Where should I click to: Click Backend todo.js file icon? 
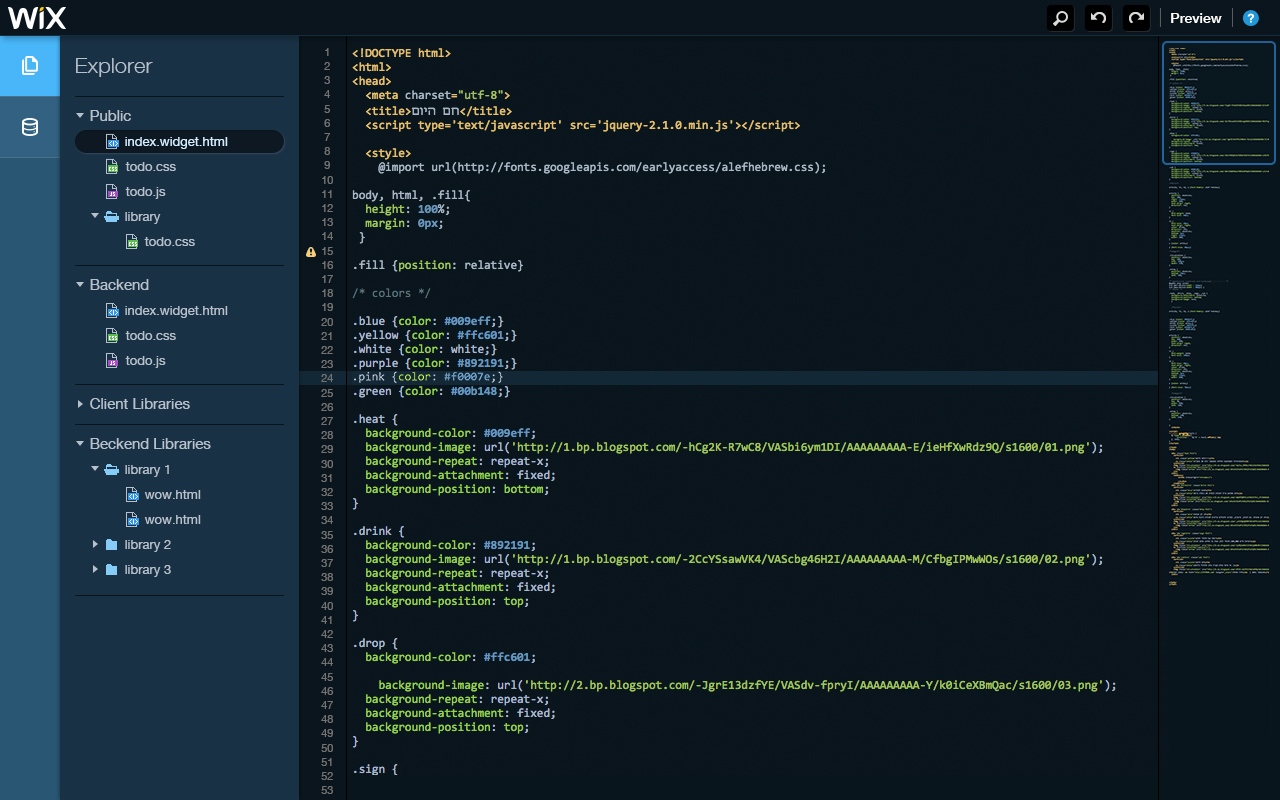click(113, 361)
